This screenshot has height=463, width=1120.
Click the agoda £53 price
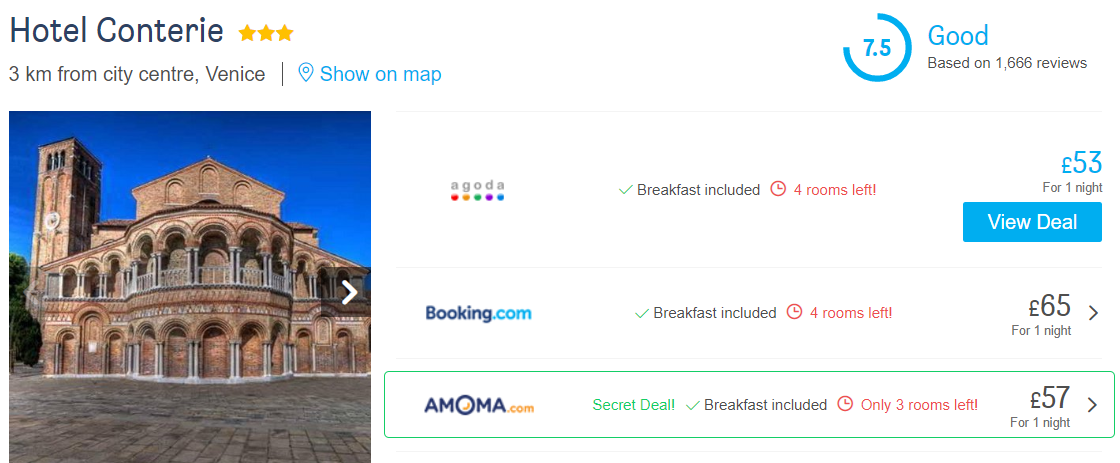tap(1081, 163)
